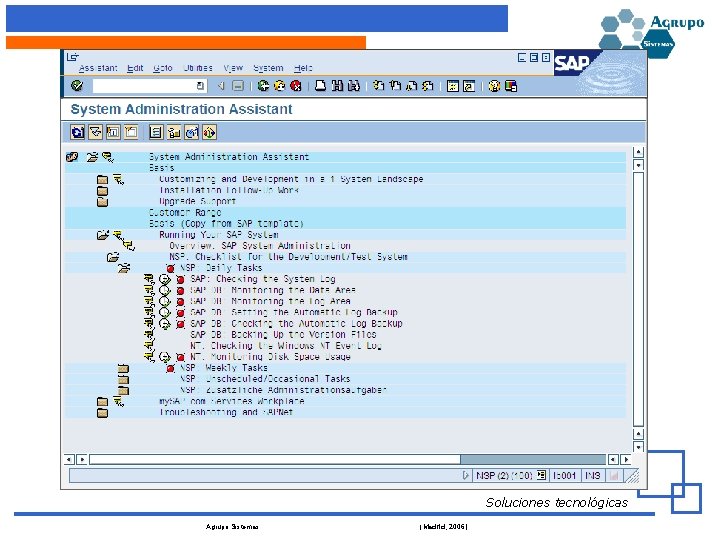Go to First Page icon
720x540 pixels.
click(x=378, y=85)
